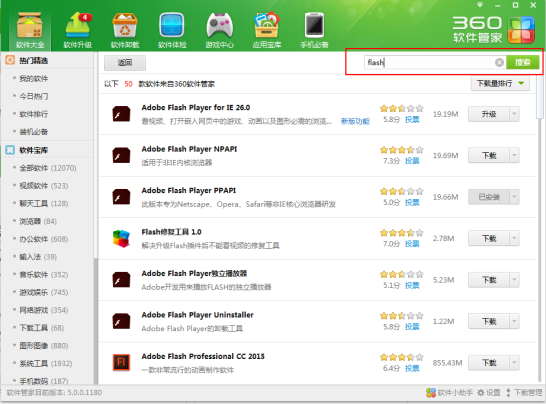The image size is (546, 404).
Task: Select 我的软件 in sidebar
Action: click(33, 78)
